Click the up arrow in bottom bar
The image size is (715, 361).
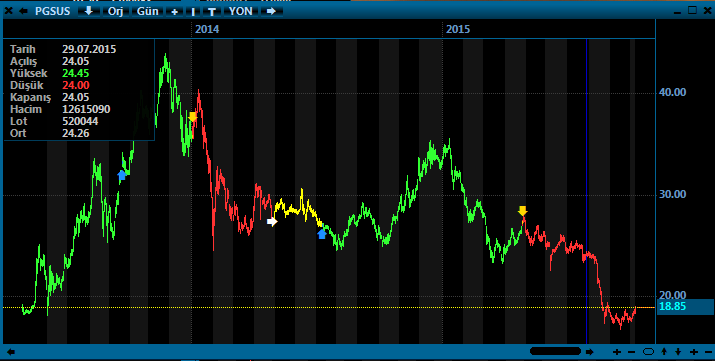click(x=664, y=352)
